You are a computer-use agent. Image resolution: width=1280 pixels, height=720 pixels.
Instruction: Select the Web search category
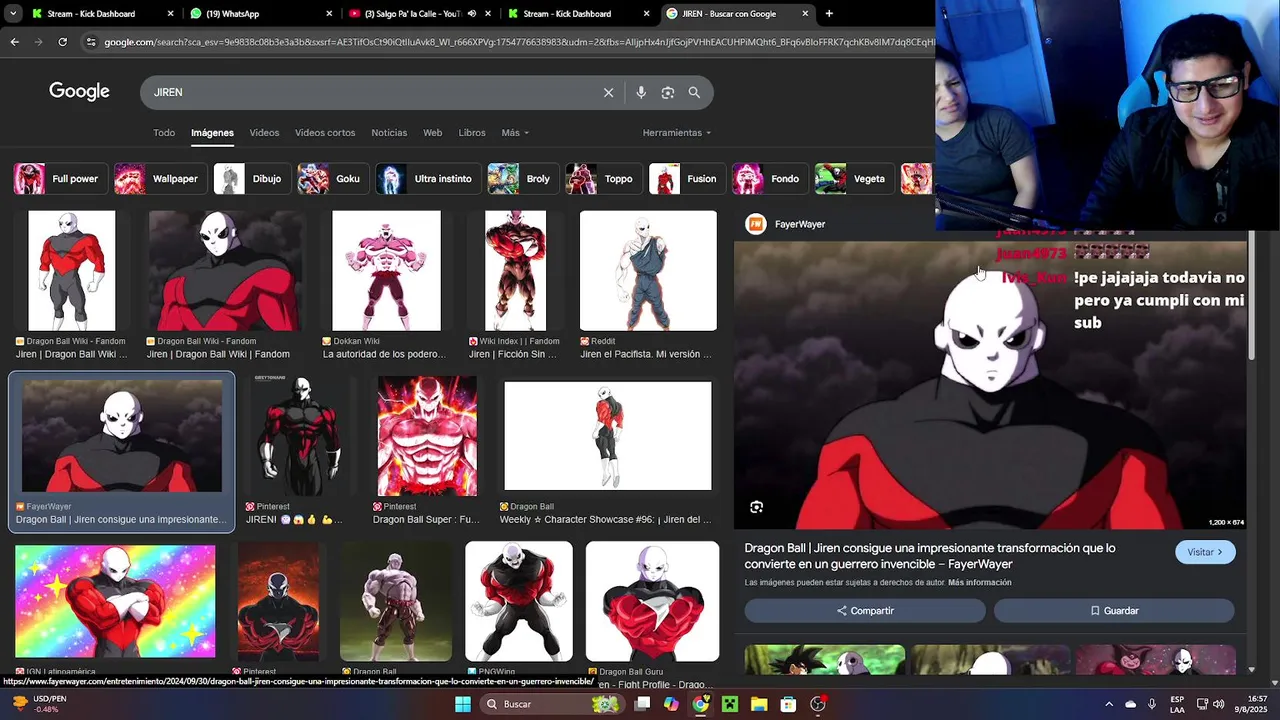pos(432,133)
